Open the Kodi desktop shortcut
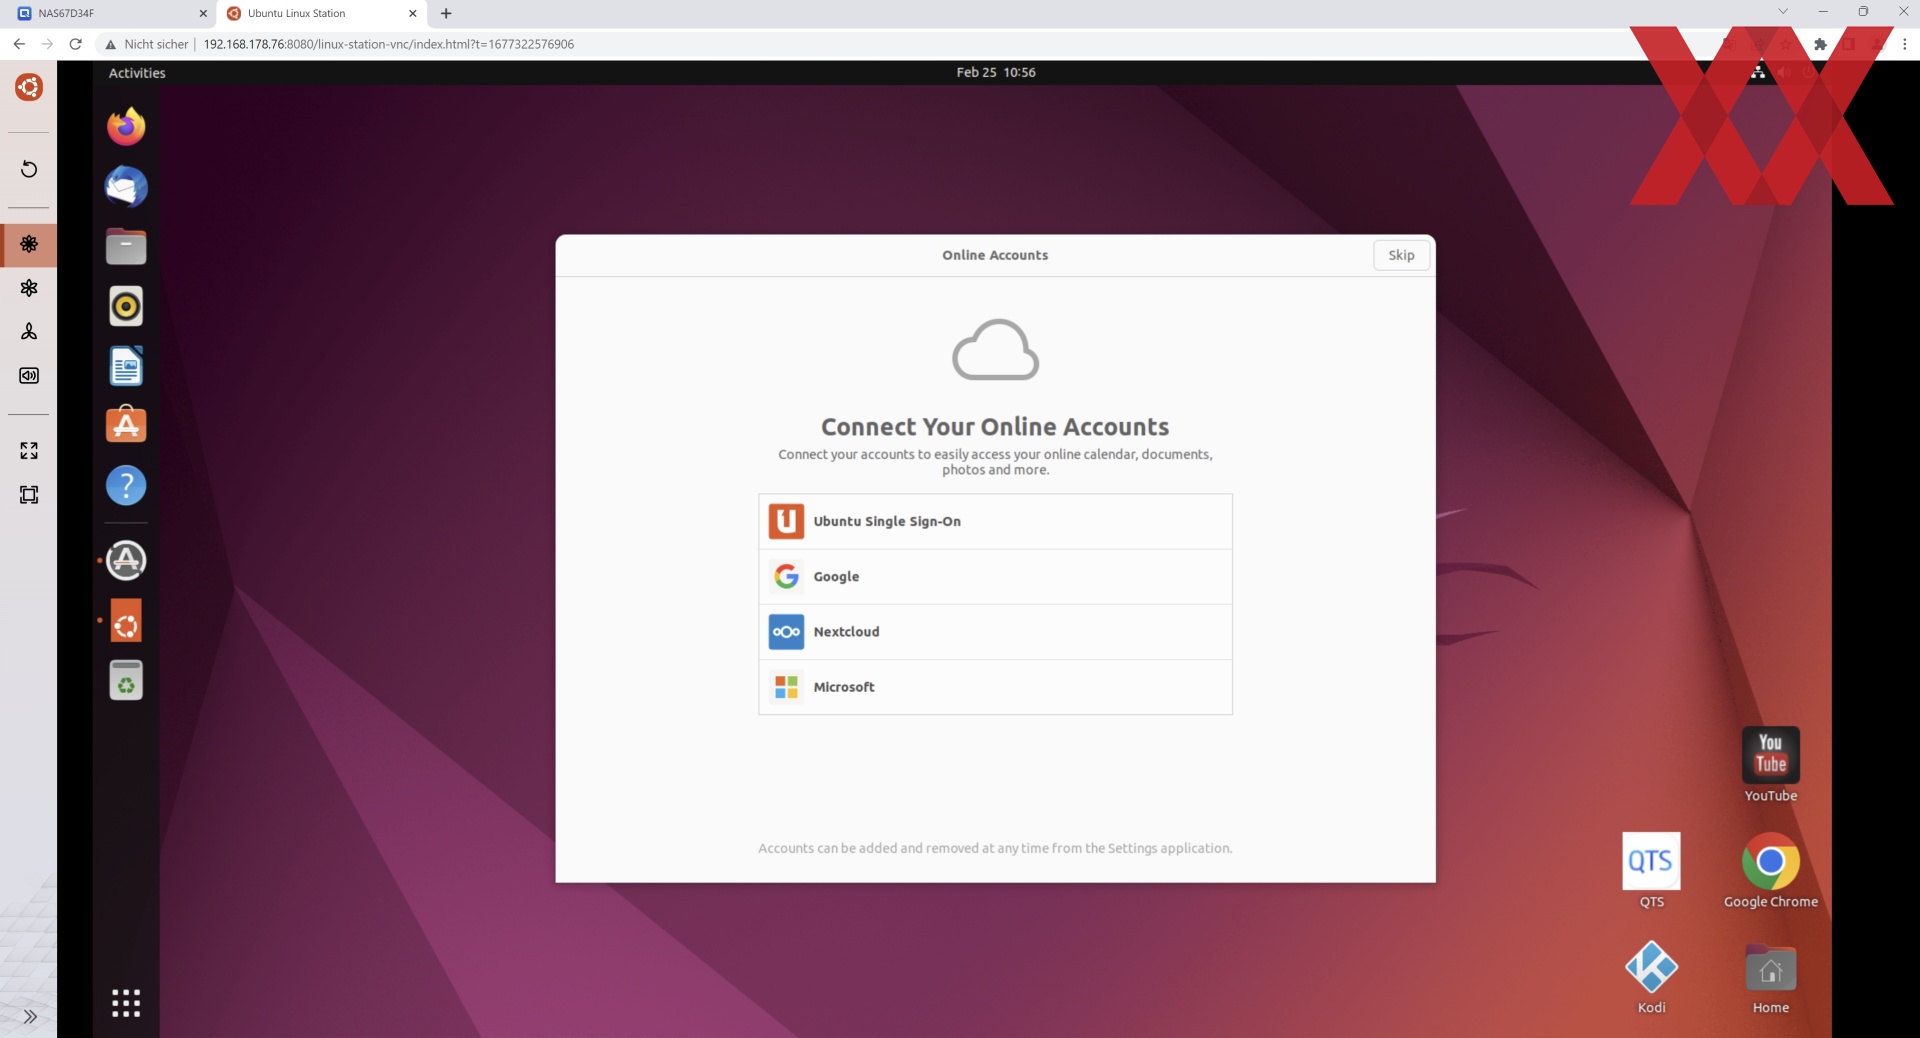 click(1651, 977)
